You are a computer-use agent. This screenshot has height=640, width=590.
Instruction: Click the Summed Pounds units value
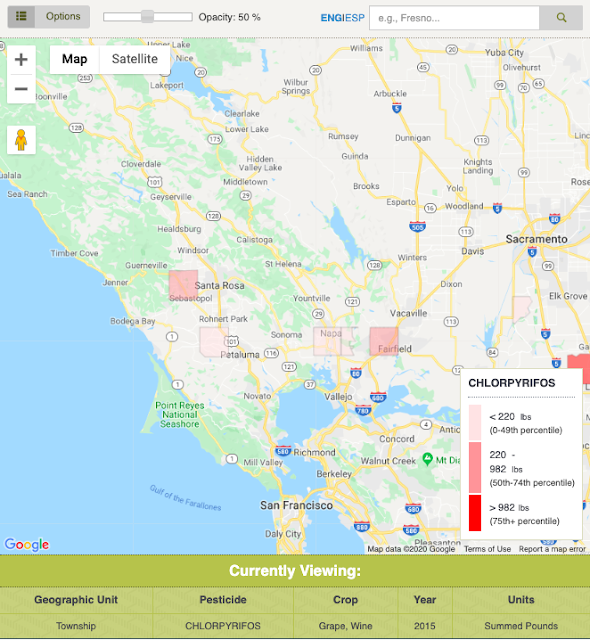click(x=521, y=626)
